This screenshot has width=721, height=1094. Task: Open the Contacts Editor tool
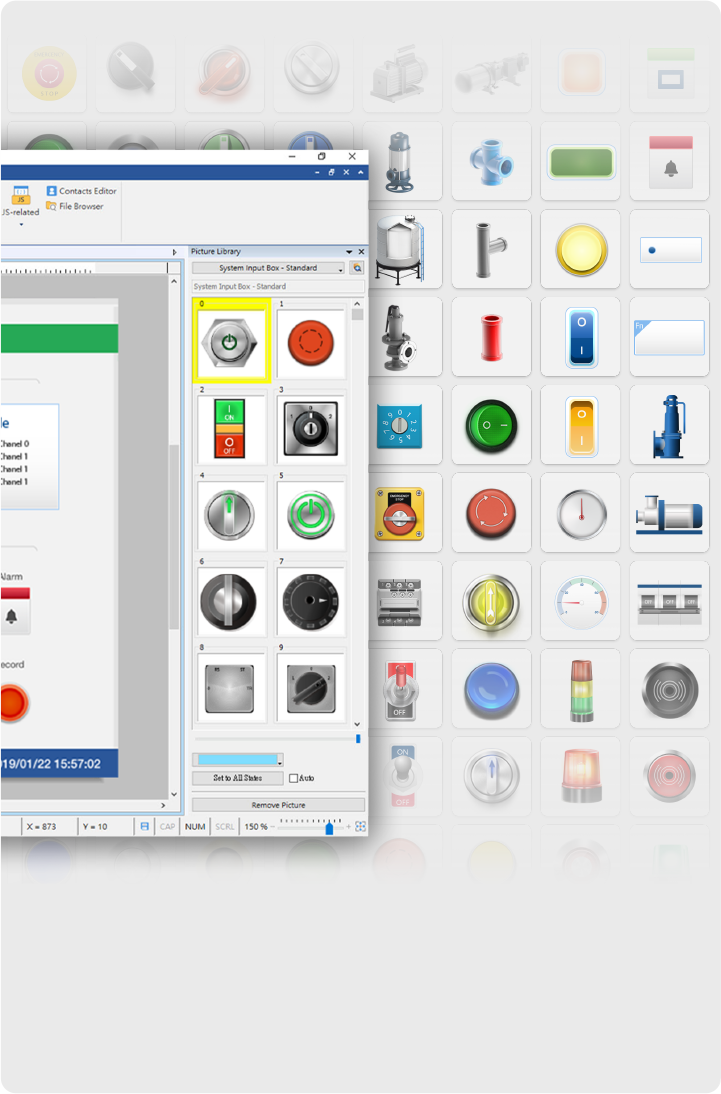pyautogui.click(x=81, y=191)
